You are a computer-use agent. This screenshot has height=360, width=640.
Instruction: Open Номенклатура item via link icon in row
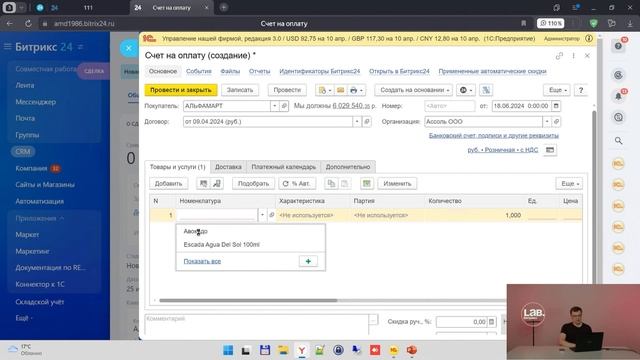[x=271, y=215]
